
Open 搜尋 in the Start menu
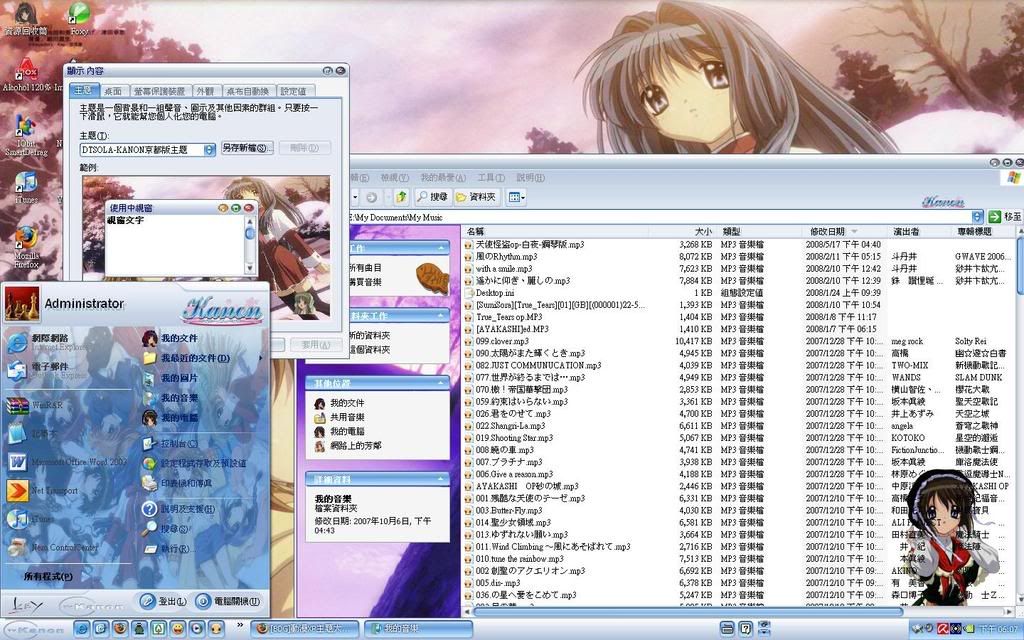(165, 529)
